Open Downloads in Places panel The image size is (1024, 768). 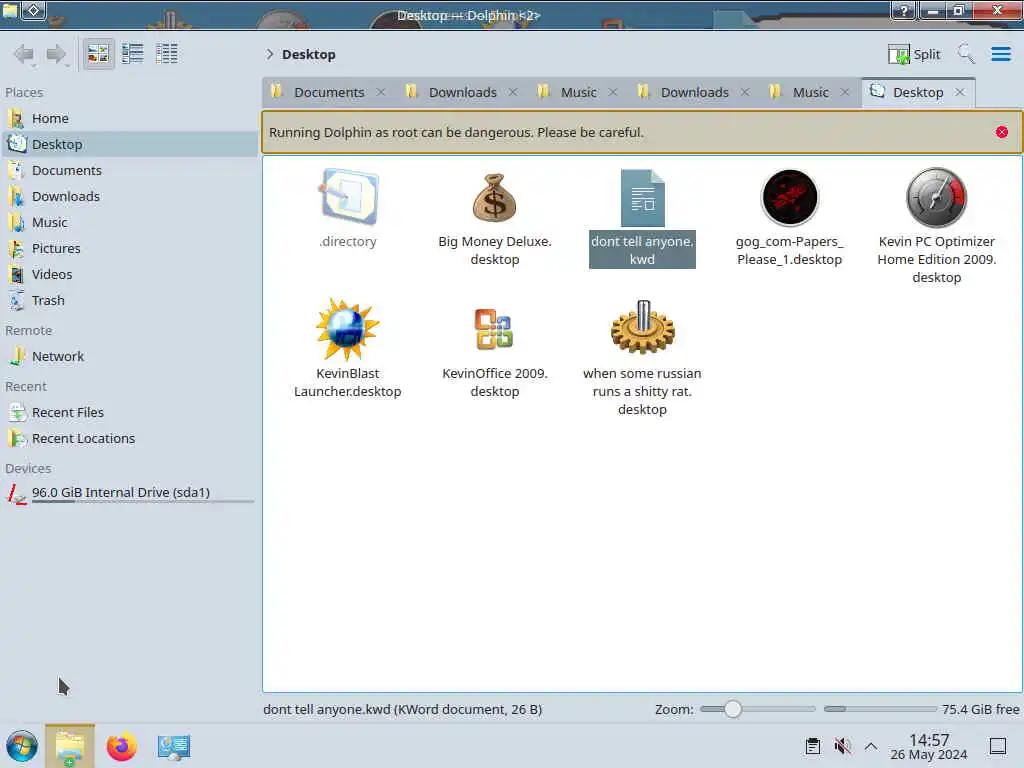coord(129,197)
